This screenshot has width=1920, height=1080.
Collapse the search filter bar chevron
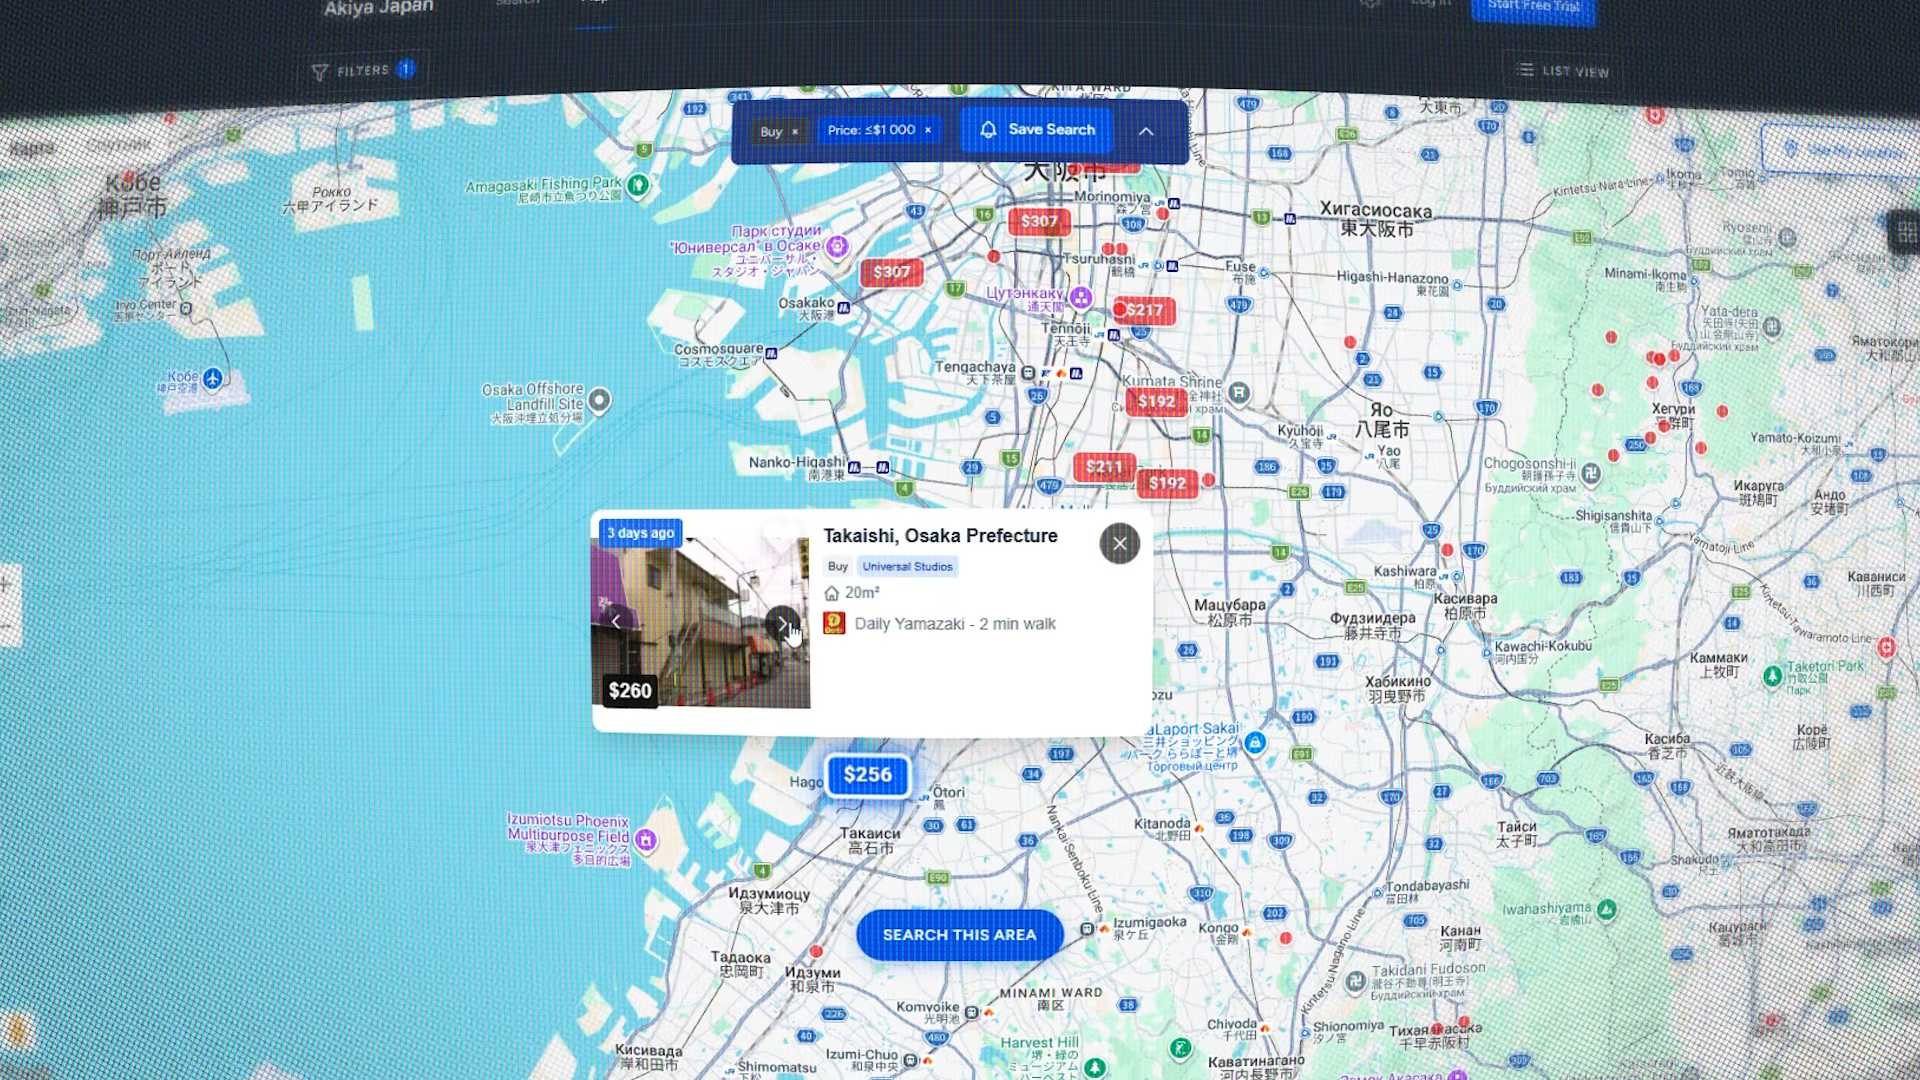click(x=1146, y=131)
